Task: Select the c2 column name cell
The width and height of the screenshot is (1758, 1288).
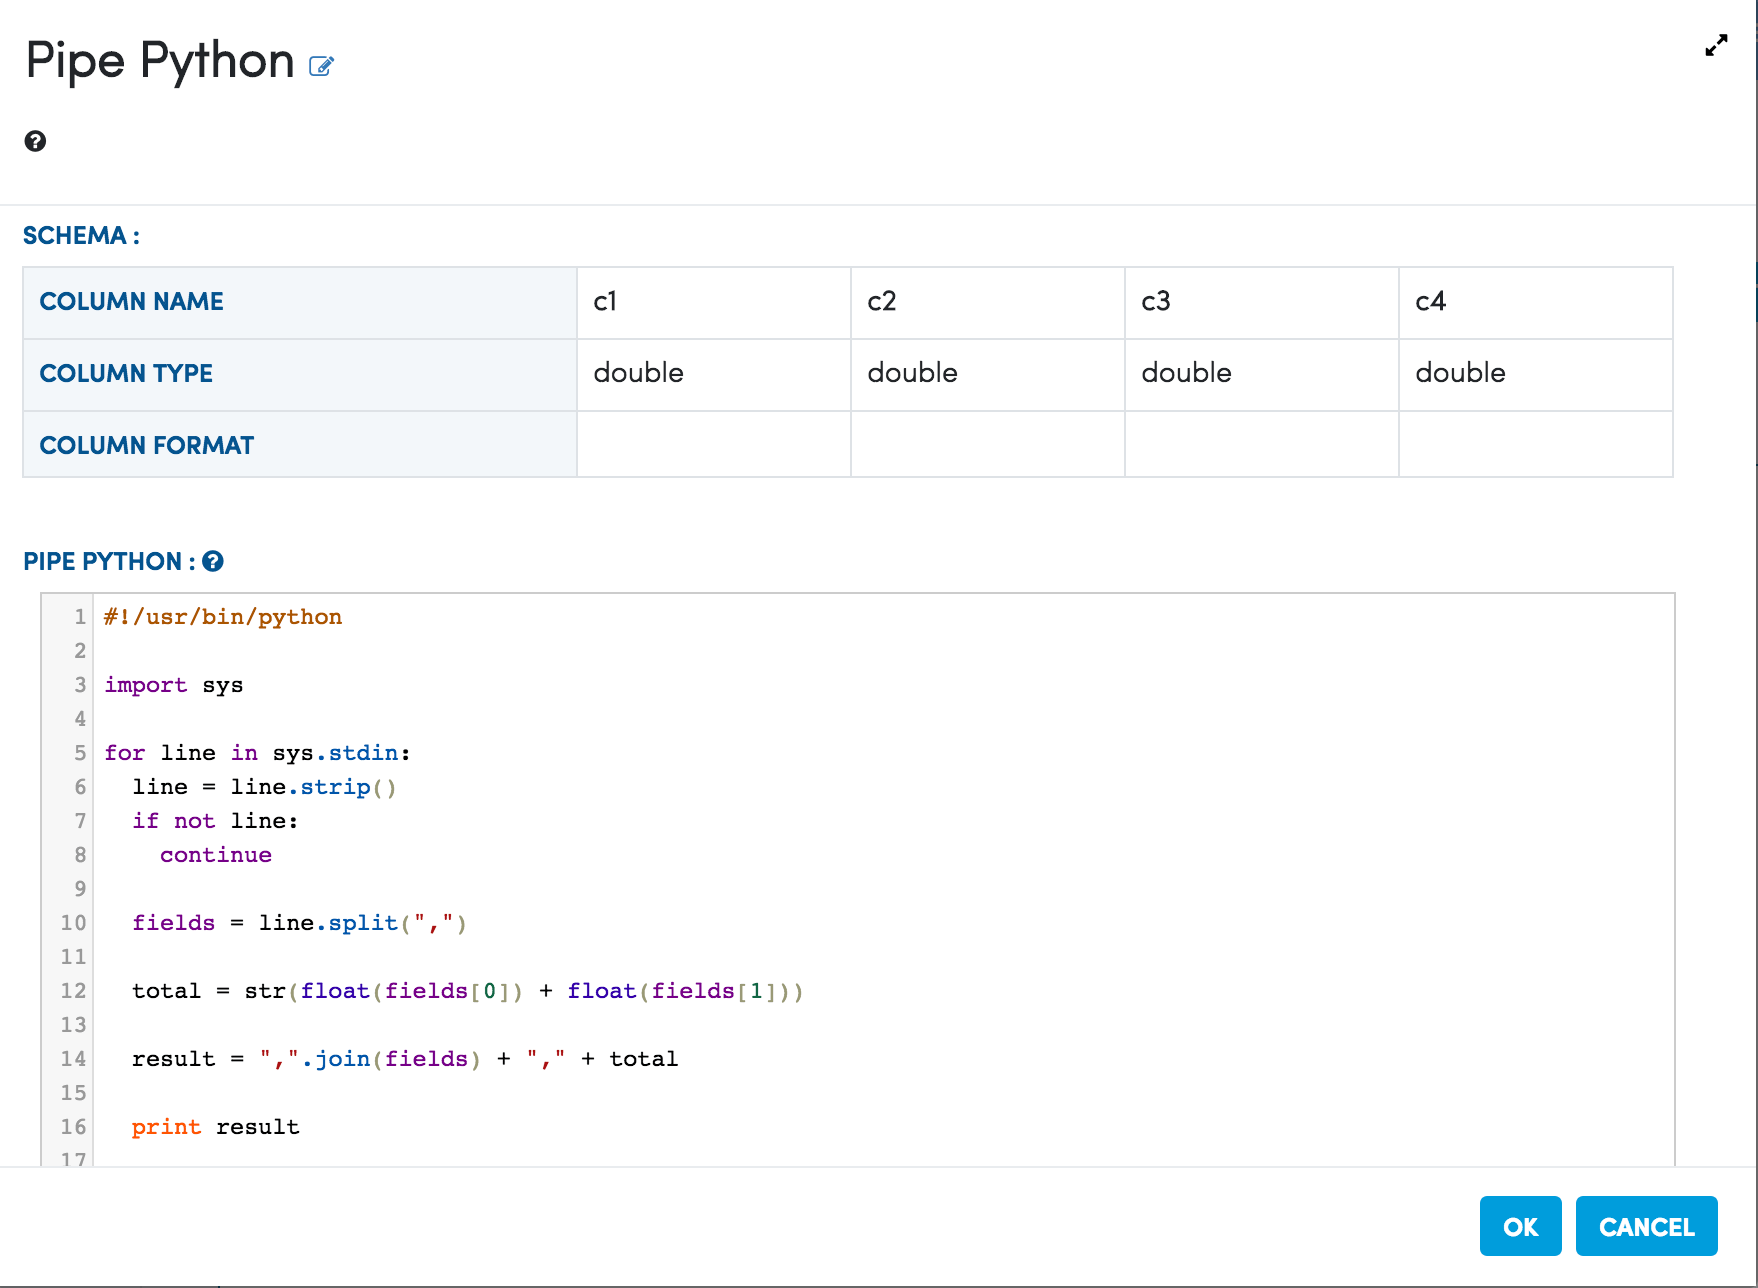Action: [987, 302]
